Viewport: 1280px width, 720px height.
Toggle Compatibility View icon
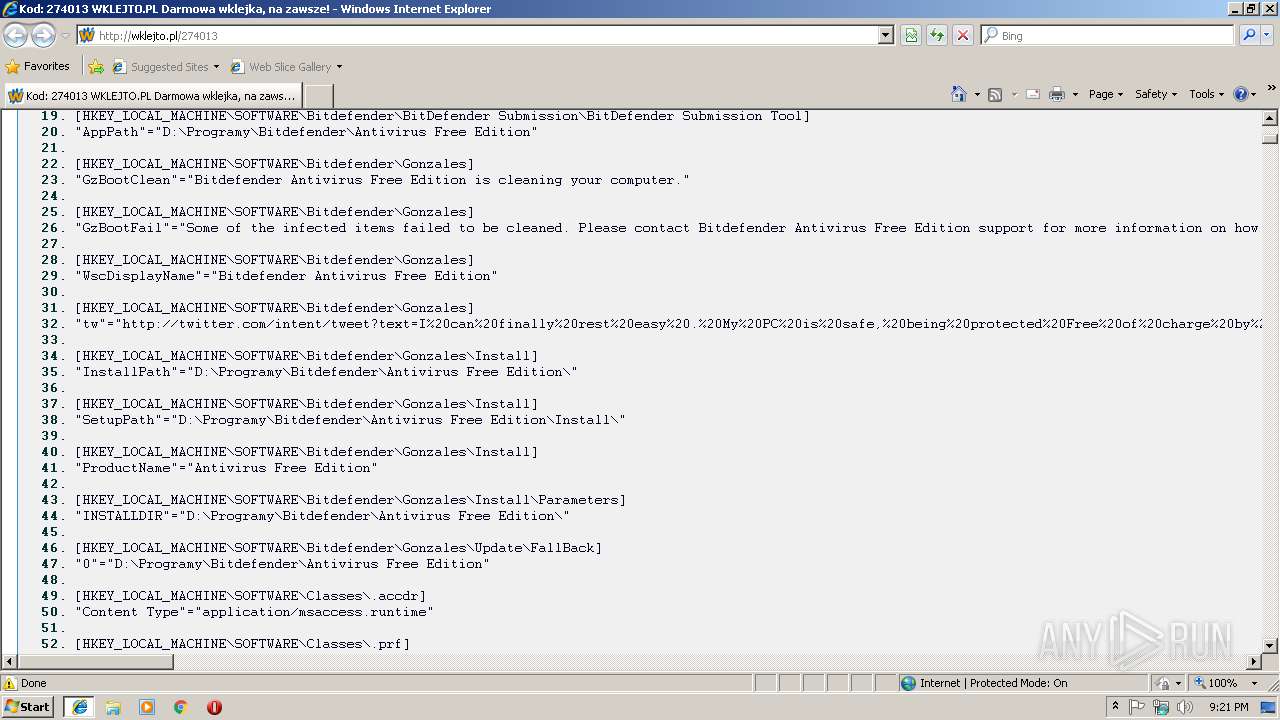[x=911, y=35]
